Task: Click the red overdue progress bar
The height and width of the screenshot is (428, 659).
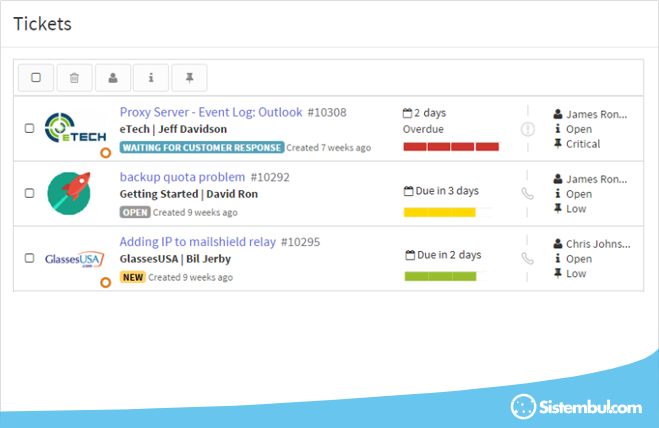Action: [x=450, y=147]
